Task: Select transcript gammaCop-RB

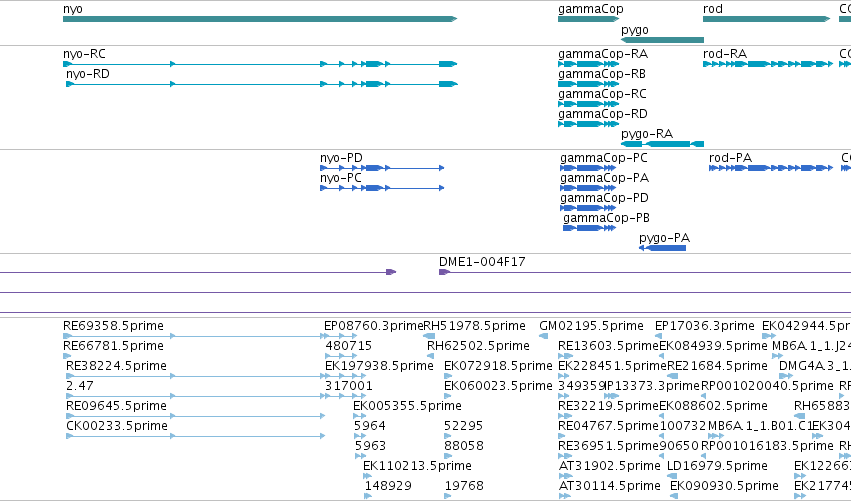Action: [588, 84]
